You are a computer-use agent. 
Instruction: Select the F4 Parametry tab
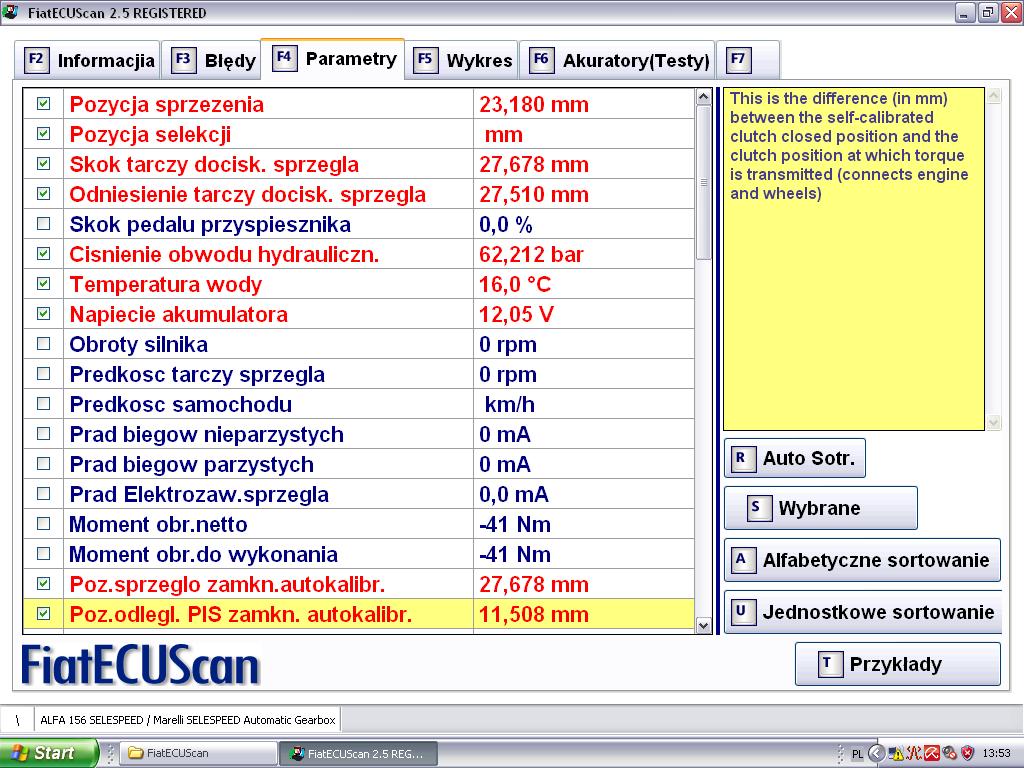tap(333, 59)
